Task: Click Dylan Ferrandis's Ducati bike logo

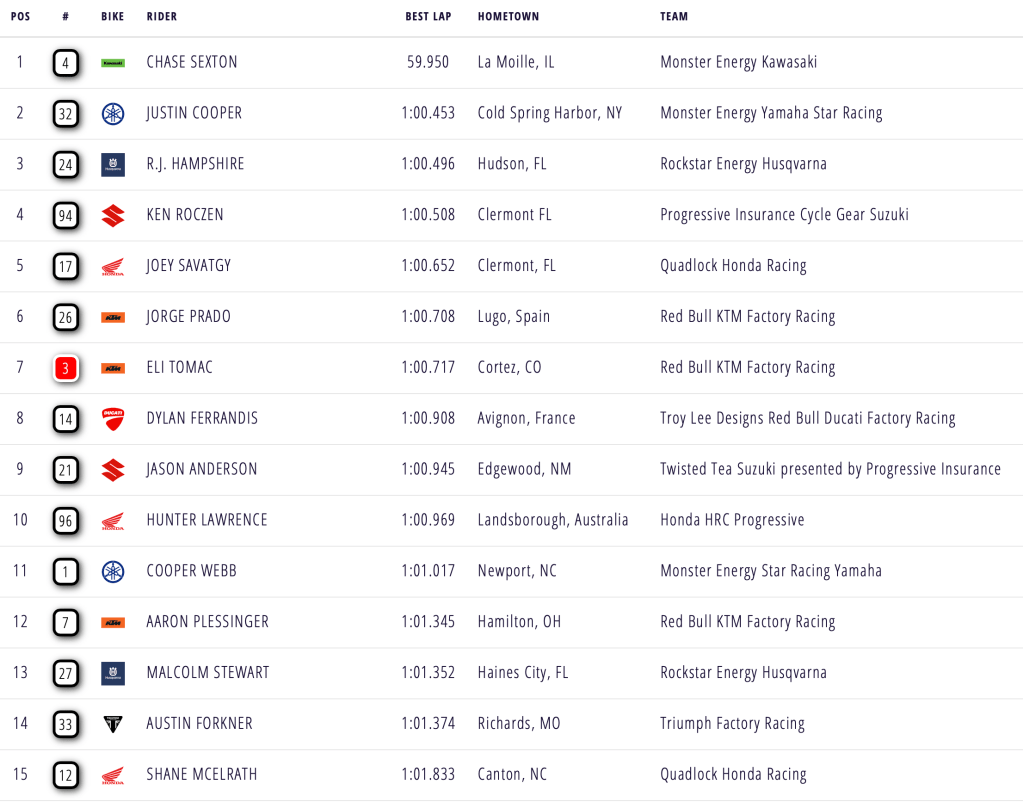Action: [x=113, y=419]
